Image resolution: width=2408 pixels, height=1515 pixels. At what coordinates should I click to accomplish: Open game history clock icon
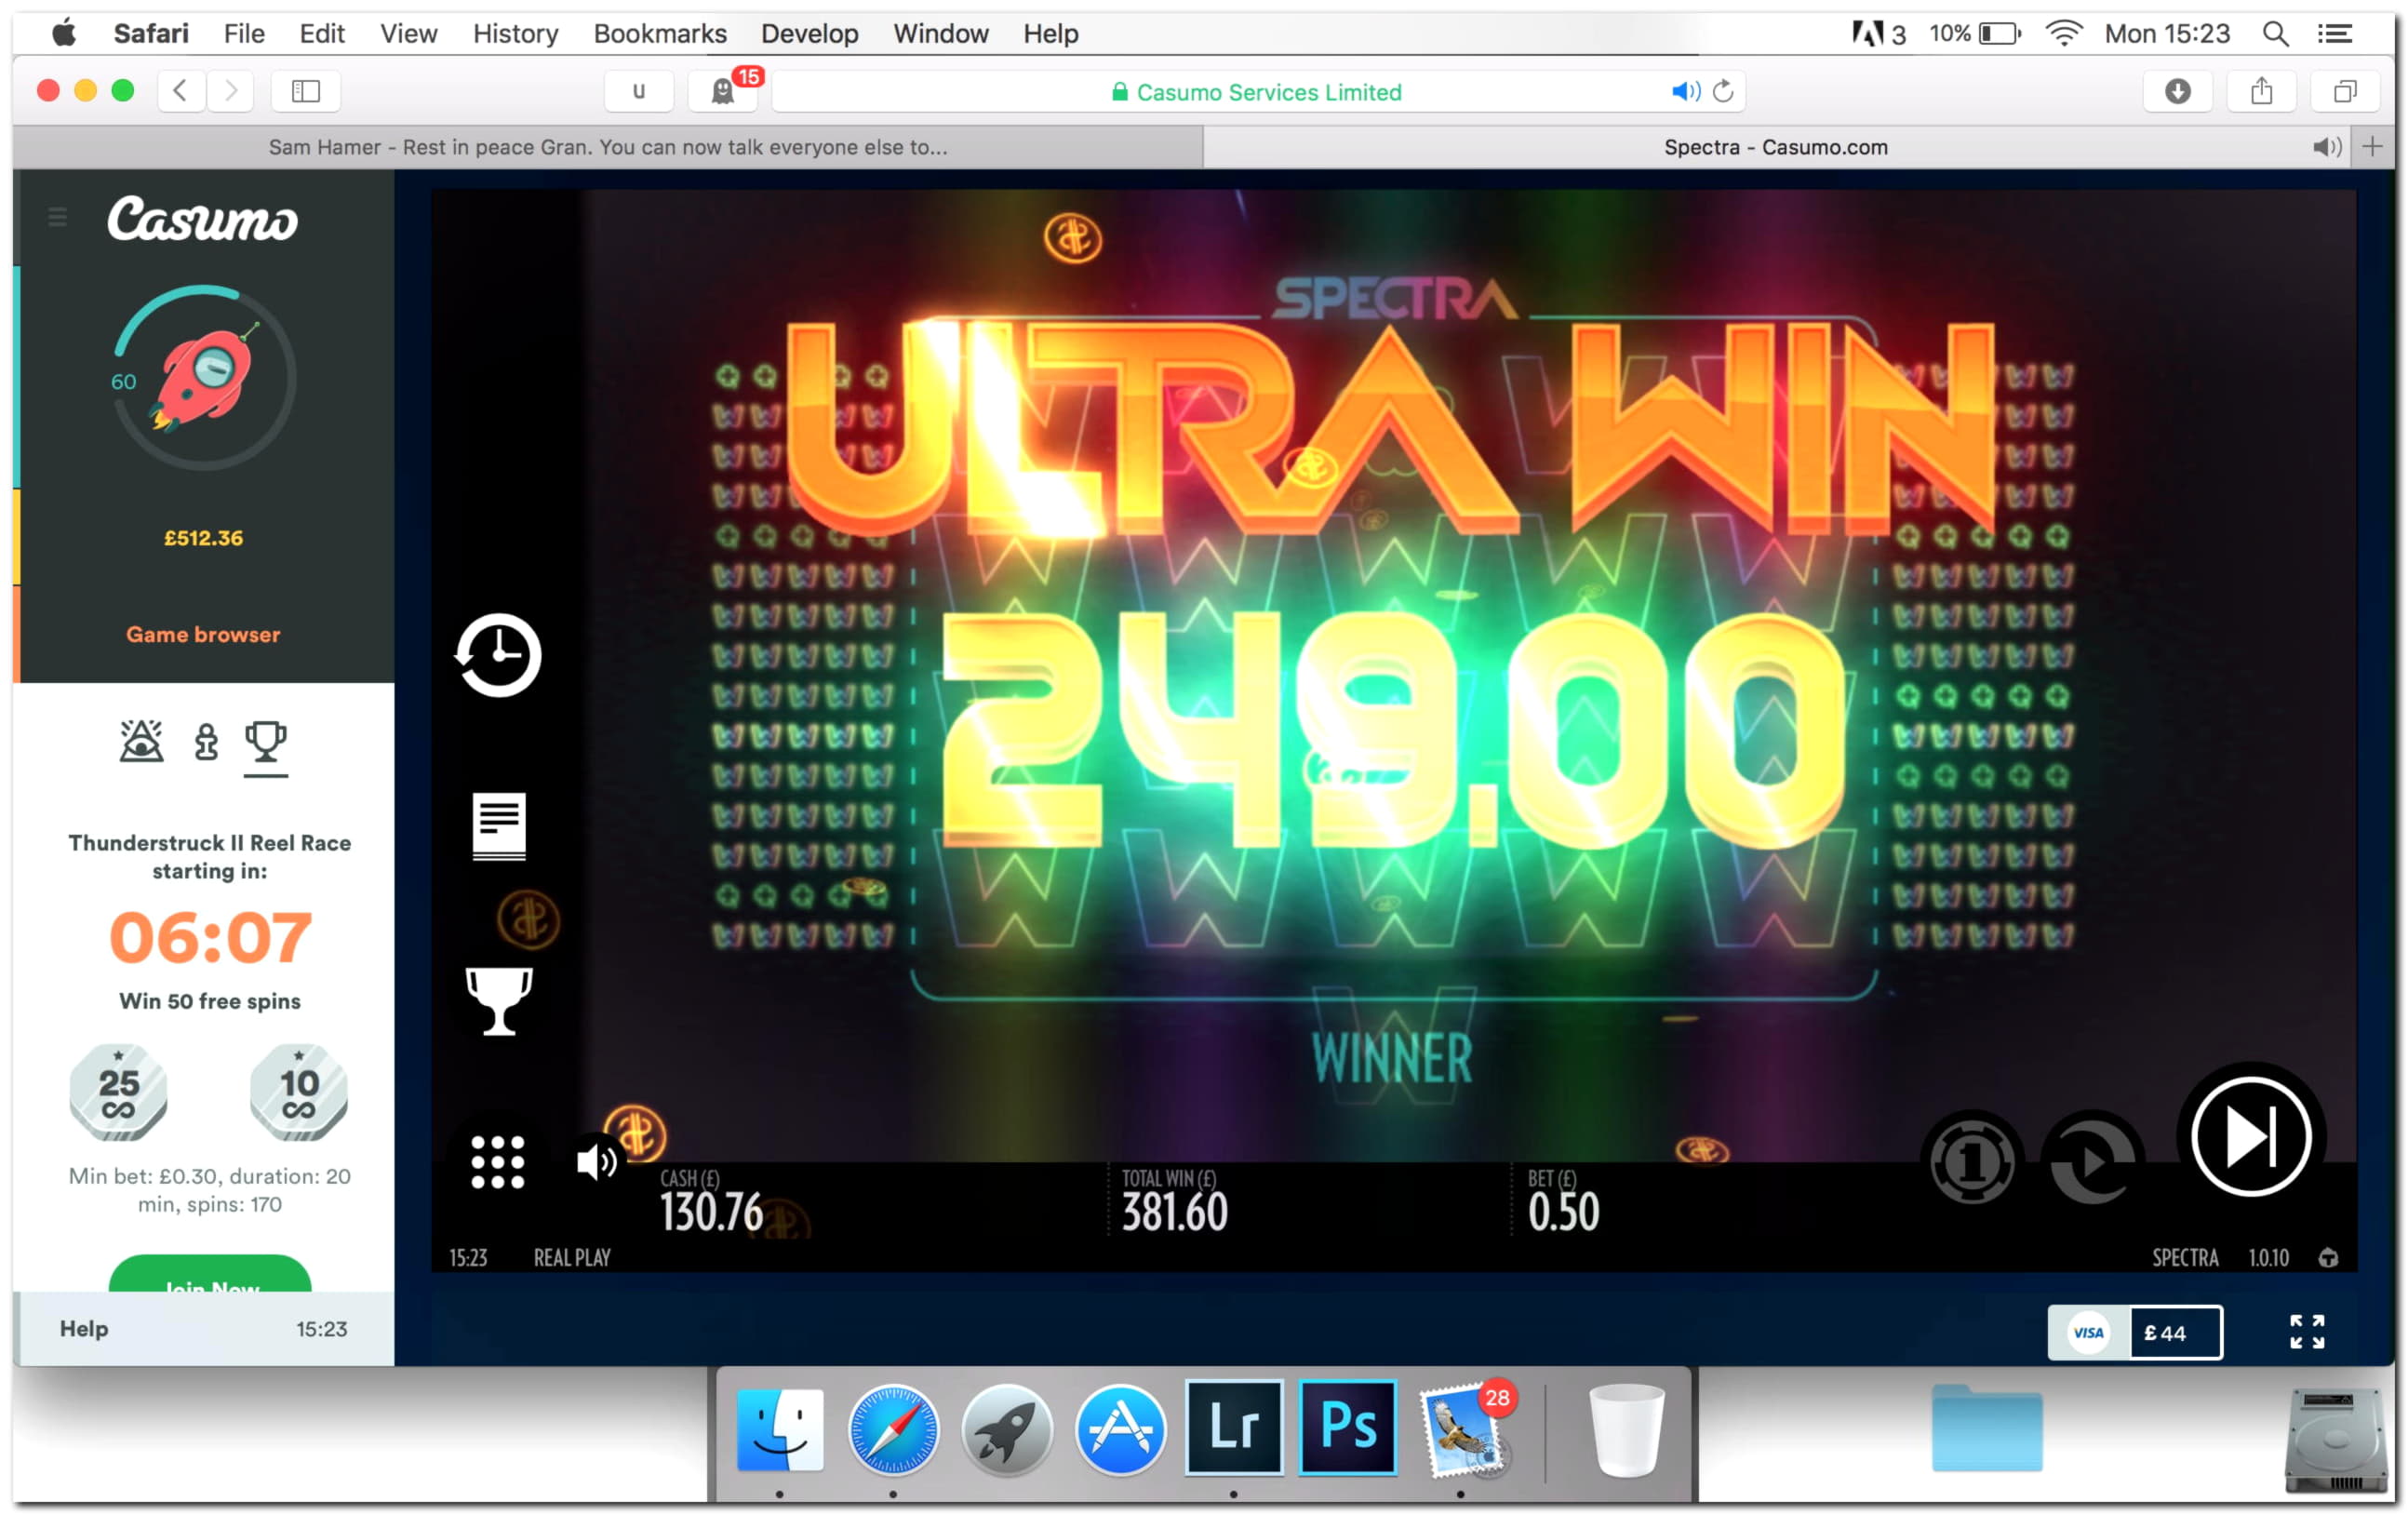498,655
